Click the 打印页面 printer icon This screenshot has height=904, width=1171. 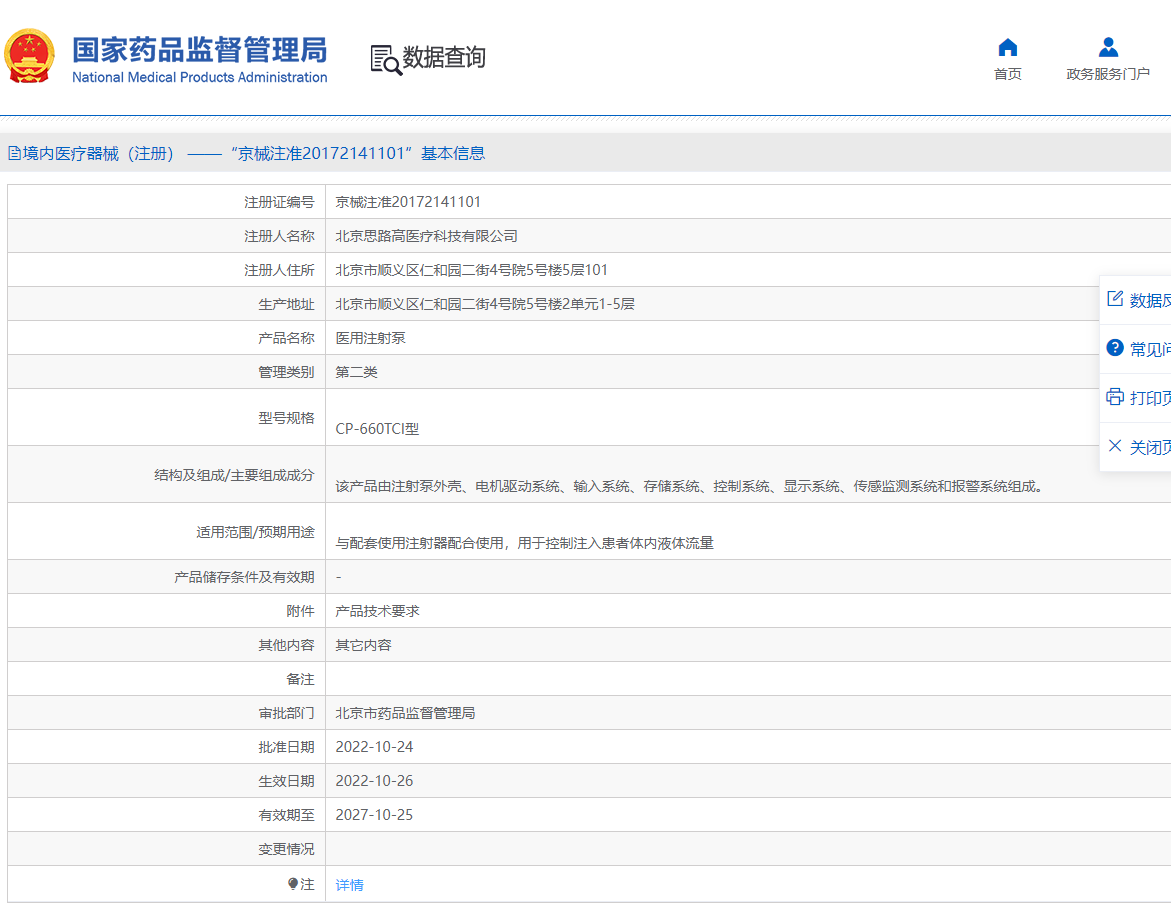[x=1115, y=397]
